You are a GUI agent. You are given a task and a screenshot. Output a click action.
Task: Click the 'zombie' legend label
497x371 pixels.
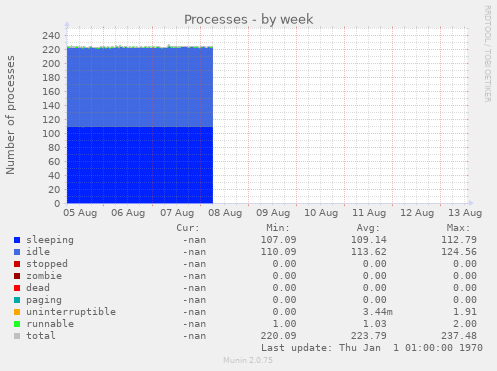point(44,276)
